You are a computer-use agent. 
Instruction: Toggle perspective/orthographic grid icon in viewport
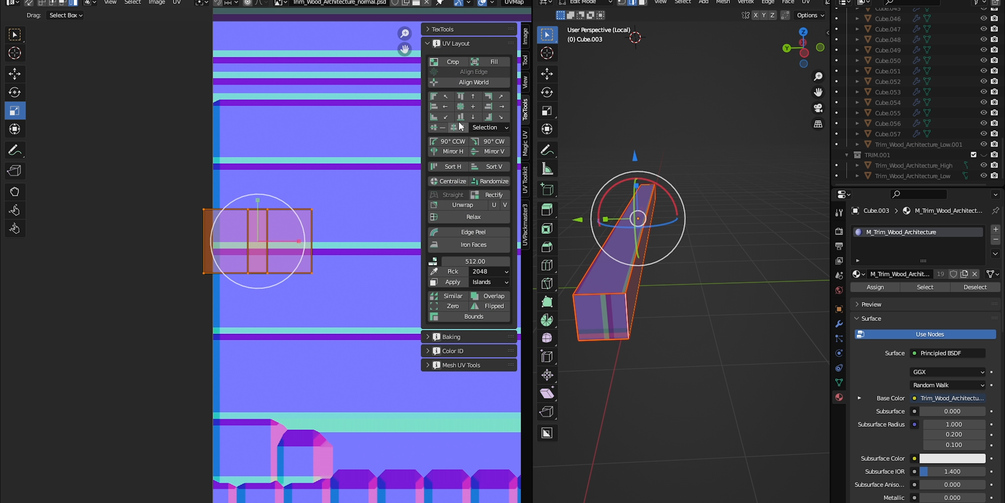coord(818,124)
